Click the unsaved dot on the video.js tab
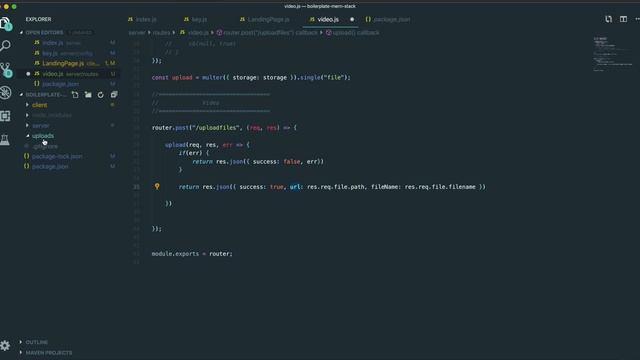The height and width of the screenshot is (360, 640). [352, 19]
